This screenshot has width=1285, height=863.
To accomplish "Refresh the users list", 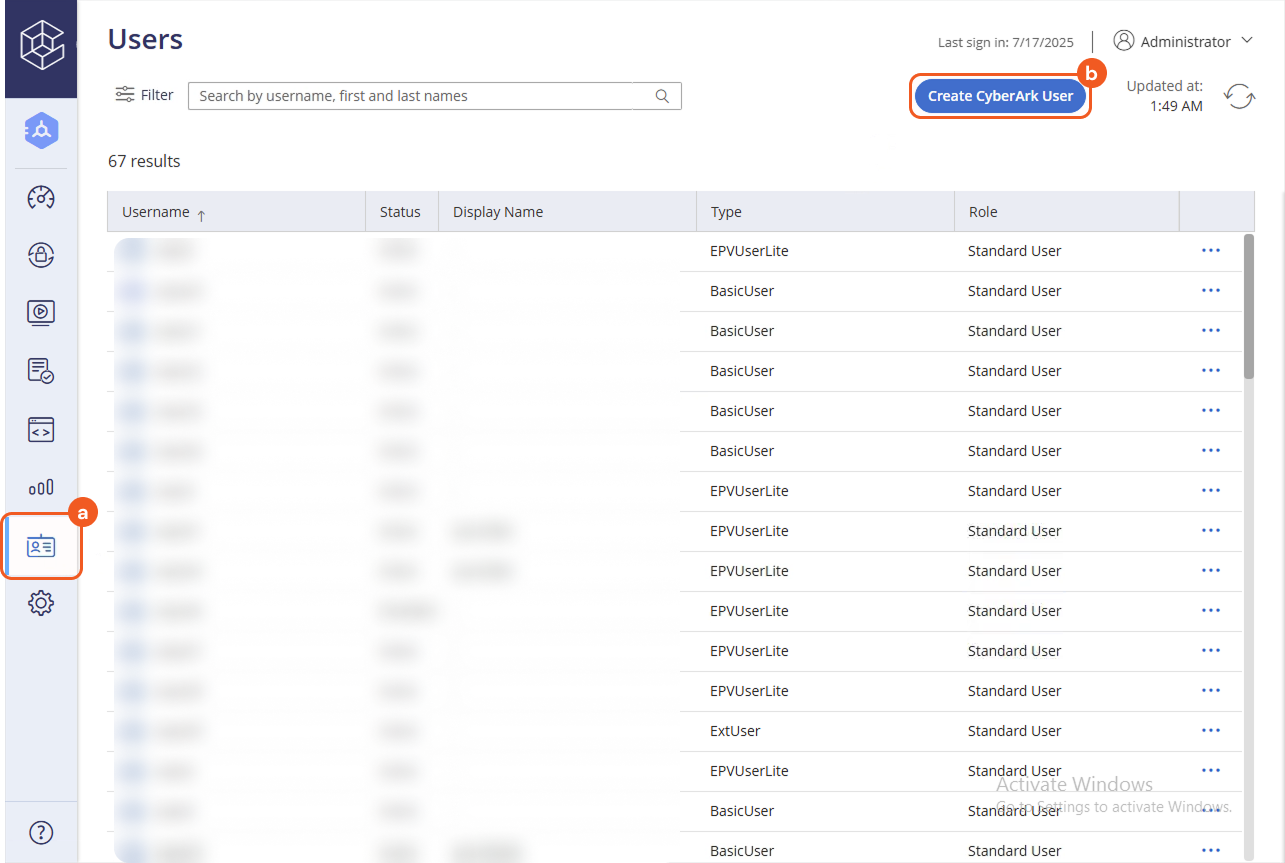I will tap(1239, 96).
